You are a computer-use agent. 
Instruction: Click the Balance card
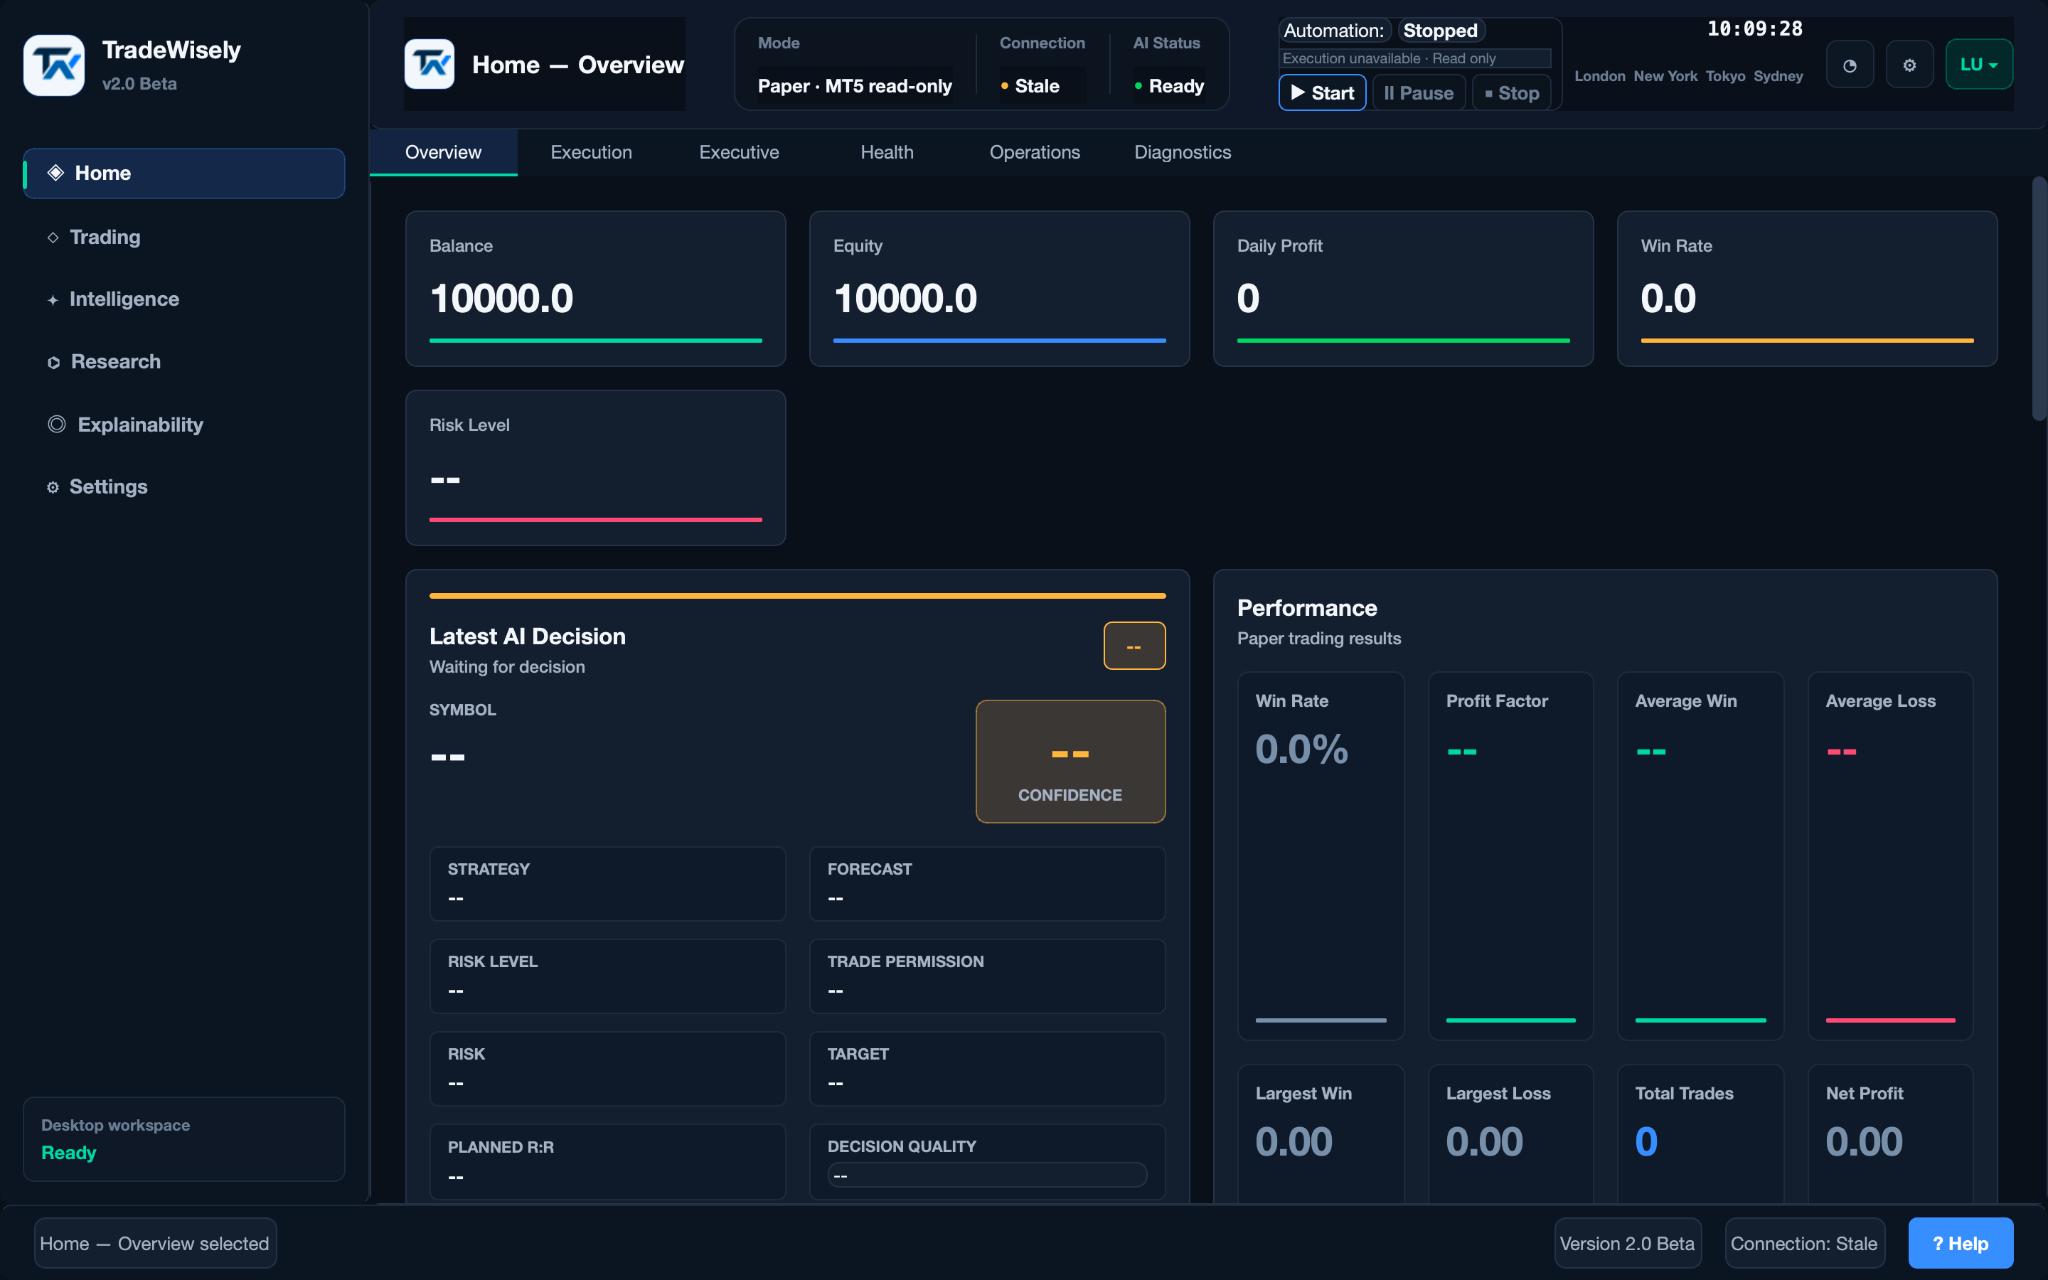[x=595, y=288]
